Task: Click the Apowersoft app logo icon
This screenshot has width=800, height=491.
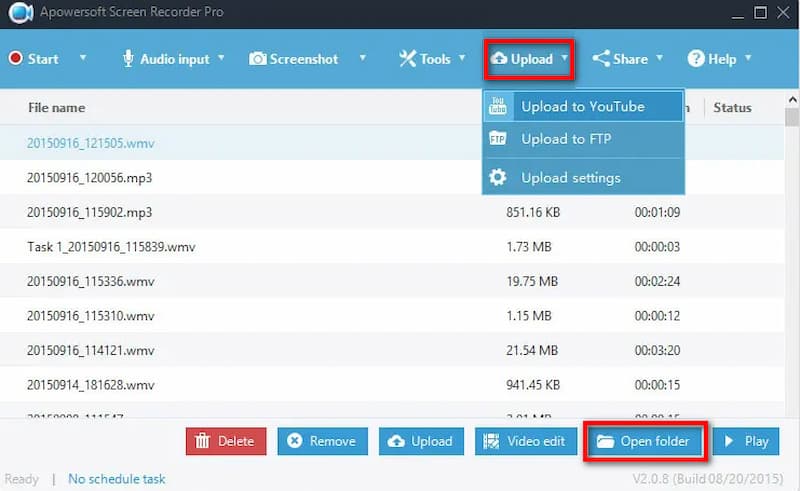Action: coord(20,12)
